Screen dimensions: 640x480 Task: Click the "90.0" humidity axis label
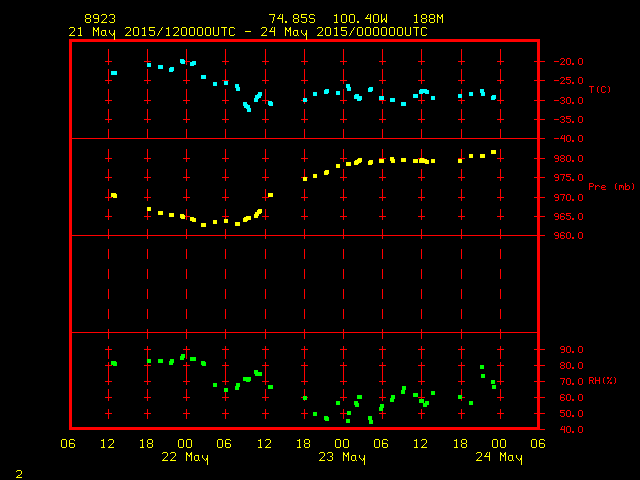(571, 350)
